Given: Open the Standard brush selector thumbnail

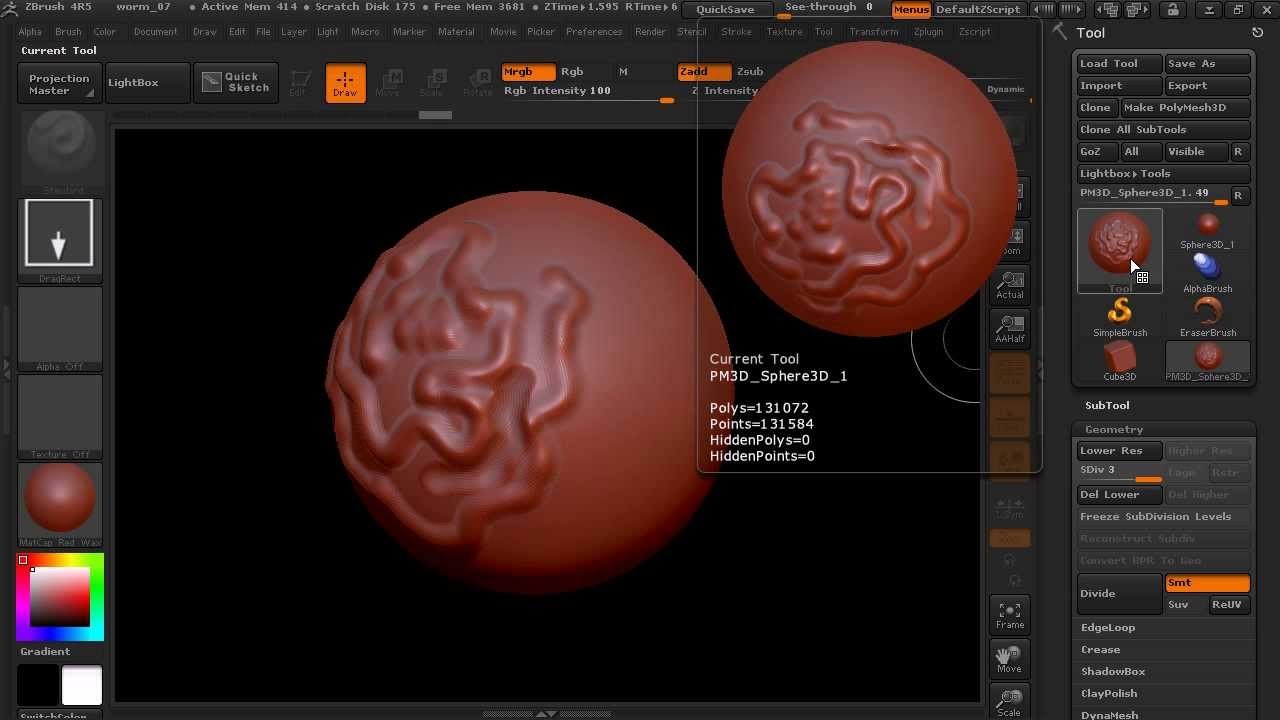Looking at the screenshot, I should [60, 152].
